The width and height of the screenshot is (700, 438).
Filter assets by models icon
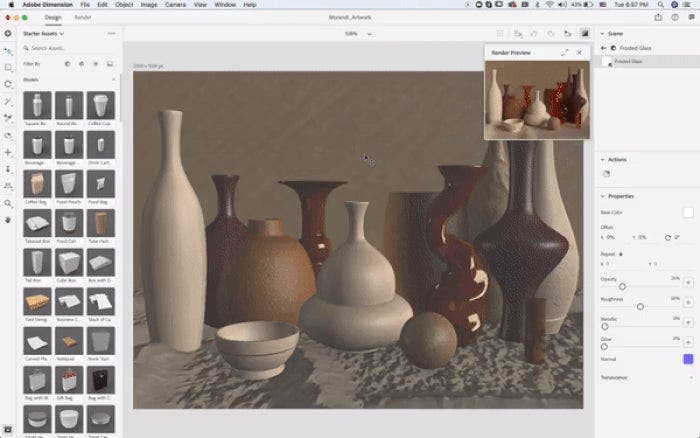(67, 64)
